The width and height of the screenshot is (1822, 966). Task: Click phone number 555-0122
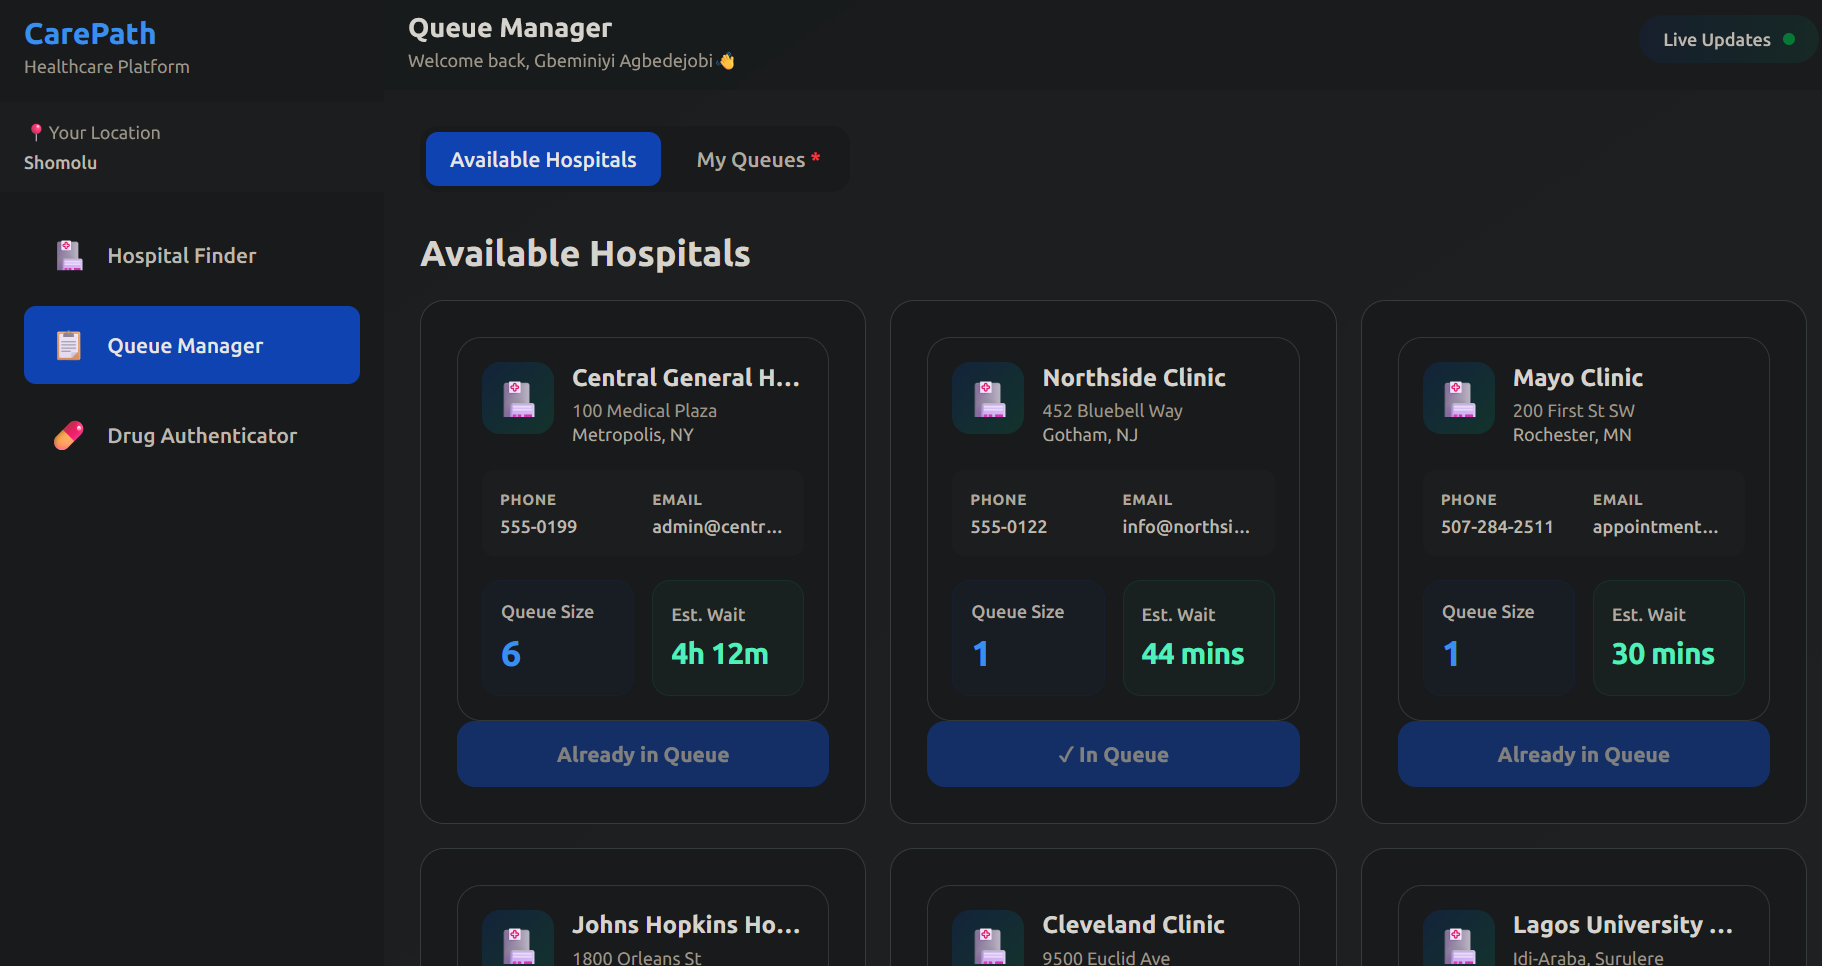(1008, 527)
